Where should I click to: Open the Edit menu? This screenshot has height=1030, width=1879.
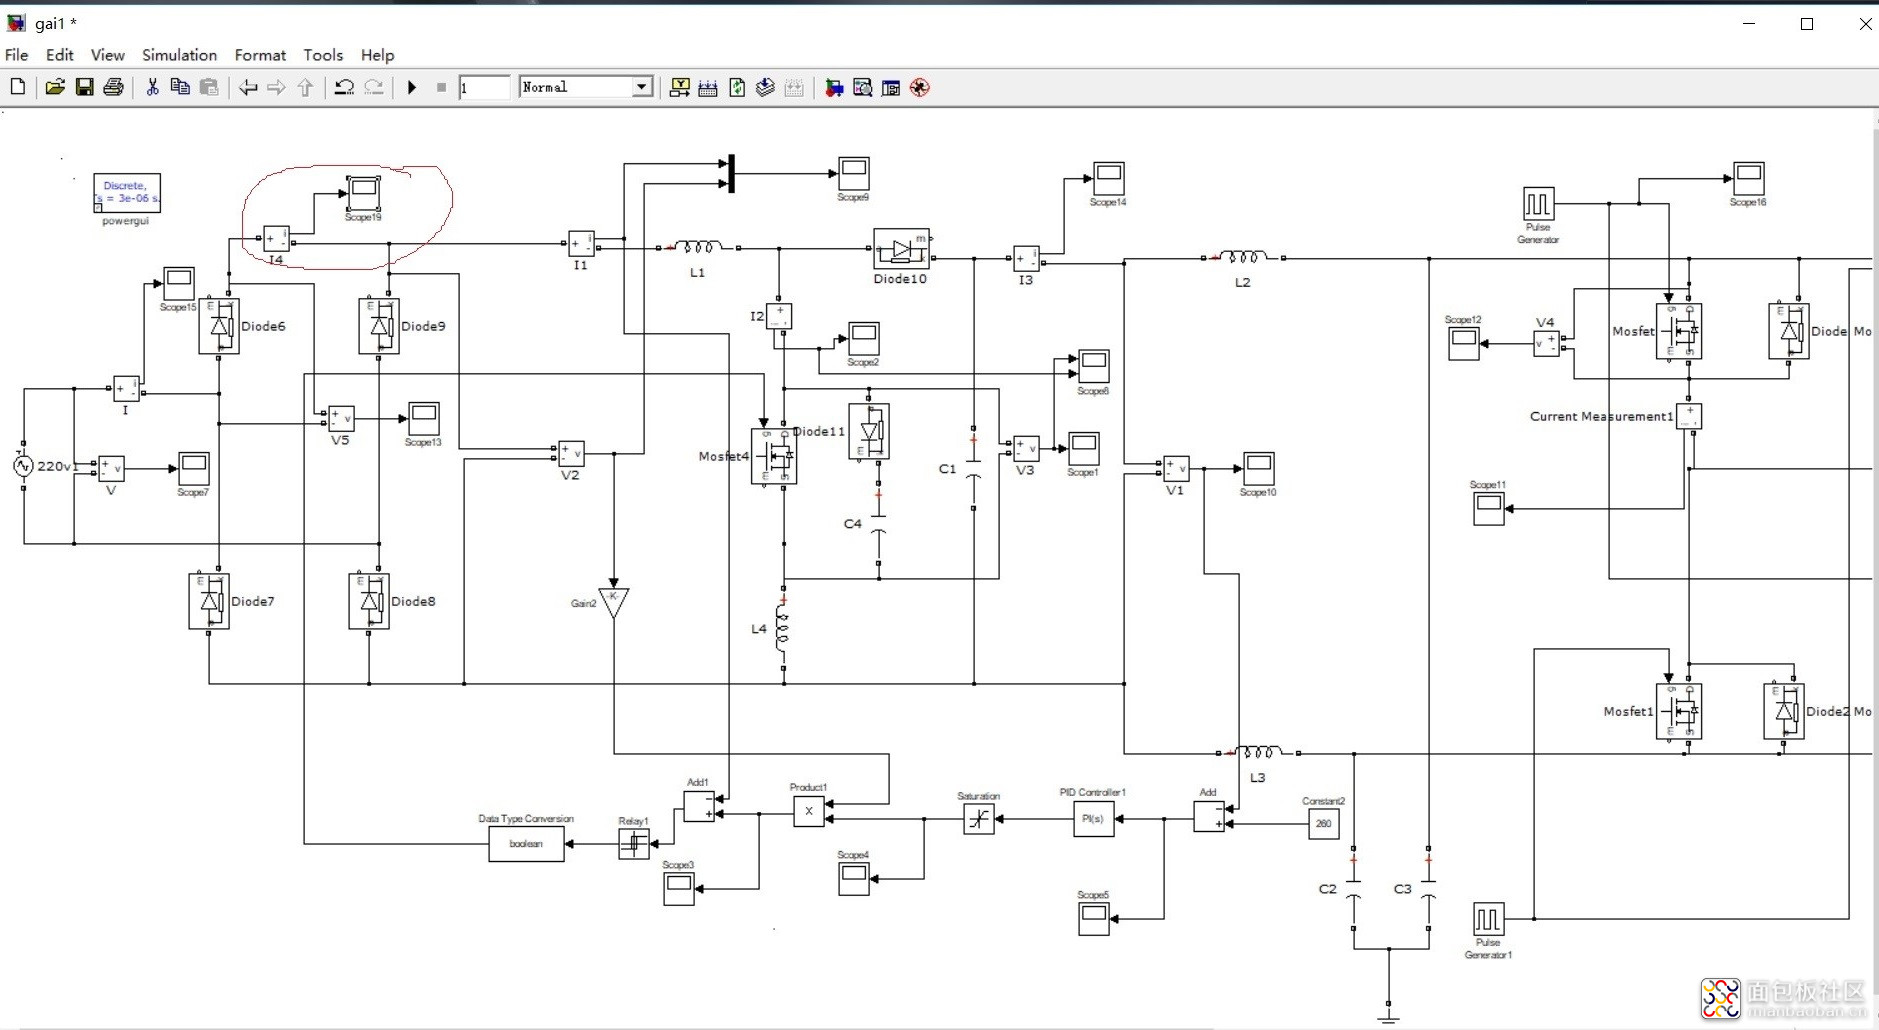tap(60, 55)
